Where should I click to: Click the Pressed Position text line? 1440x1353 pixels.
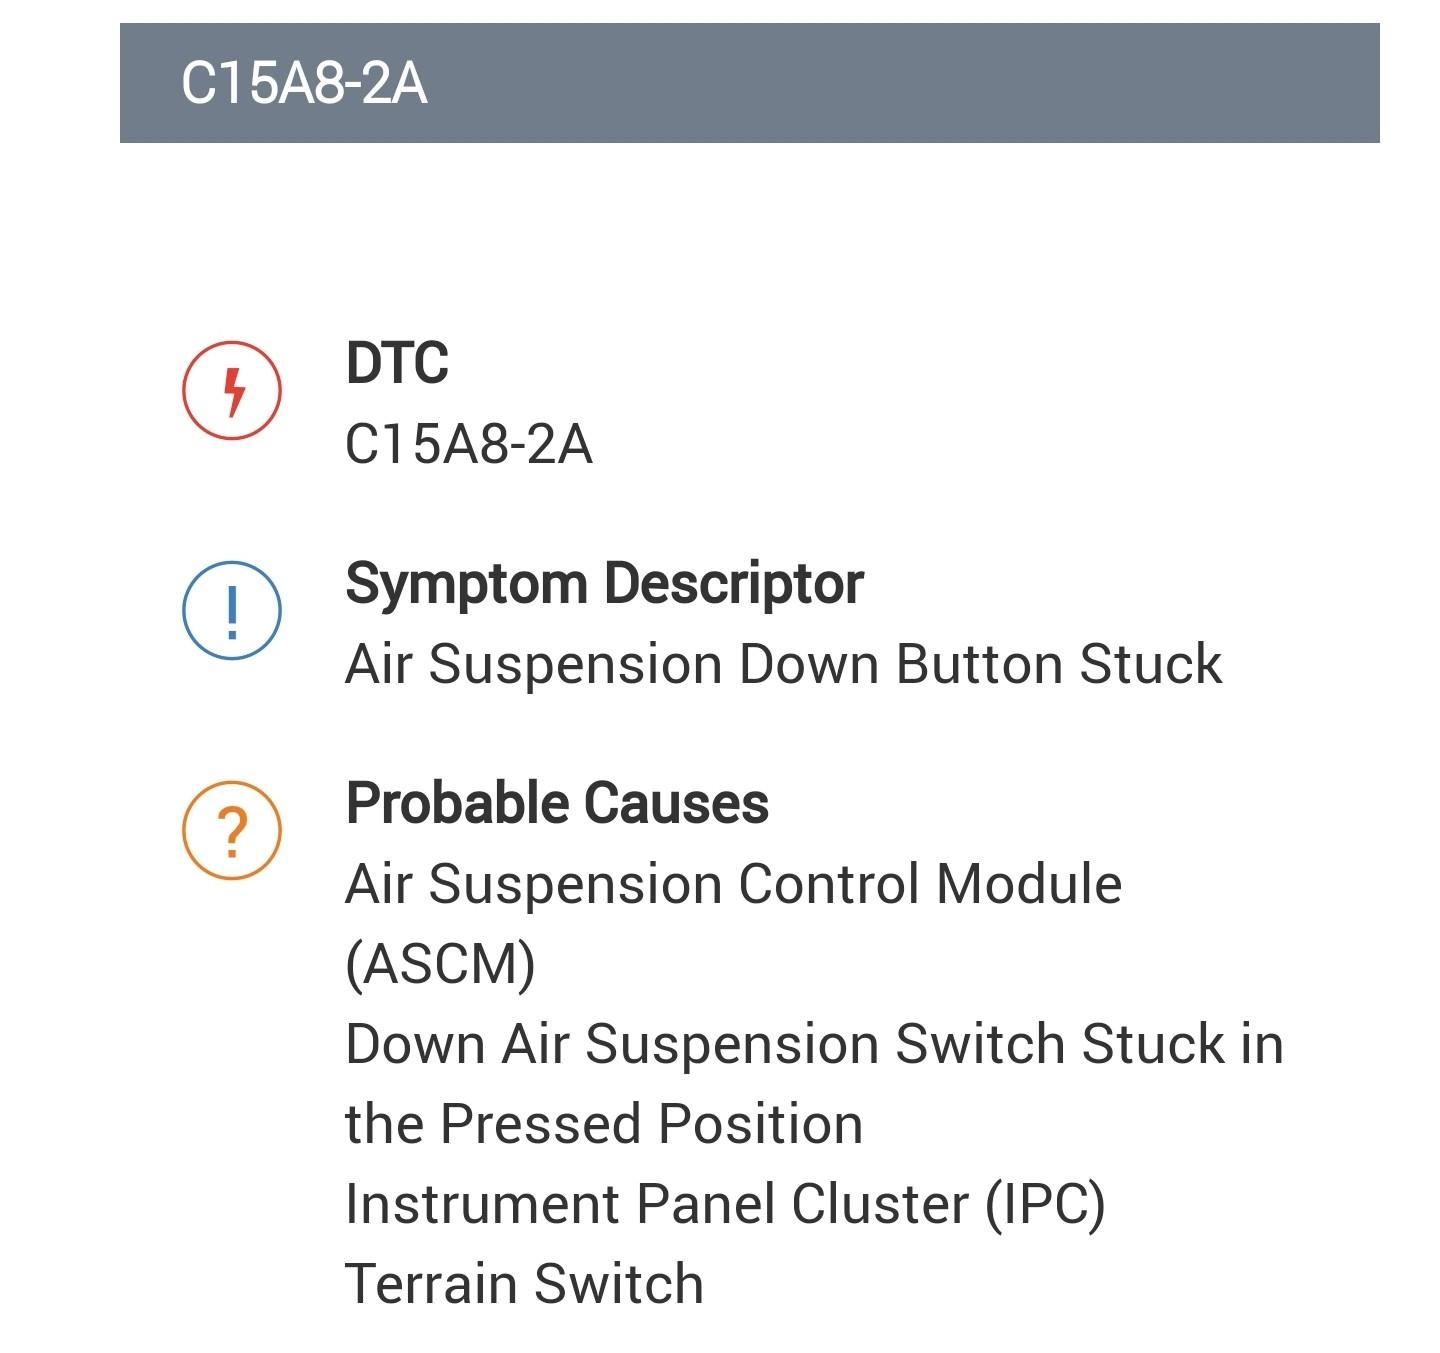pos(604,1124)
